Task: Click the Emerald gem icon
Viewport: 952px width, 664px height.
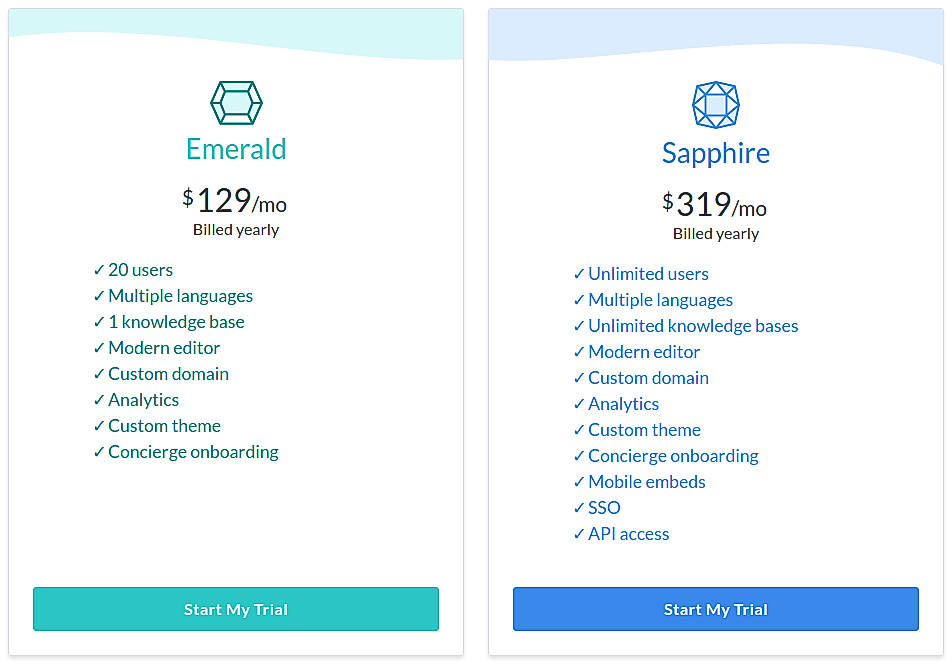Action: pyautogui.click(x=236, y=101)
